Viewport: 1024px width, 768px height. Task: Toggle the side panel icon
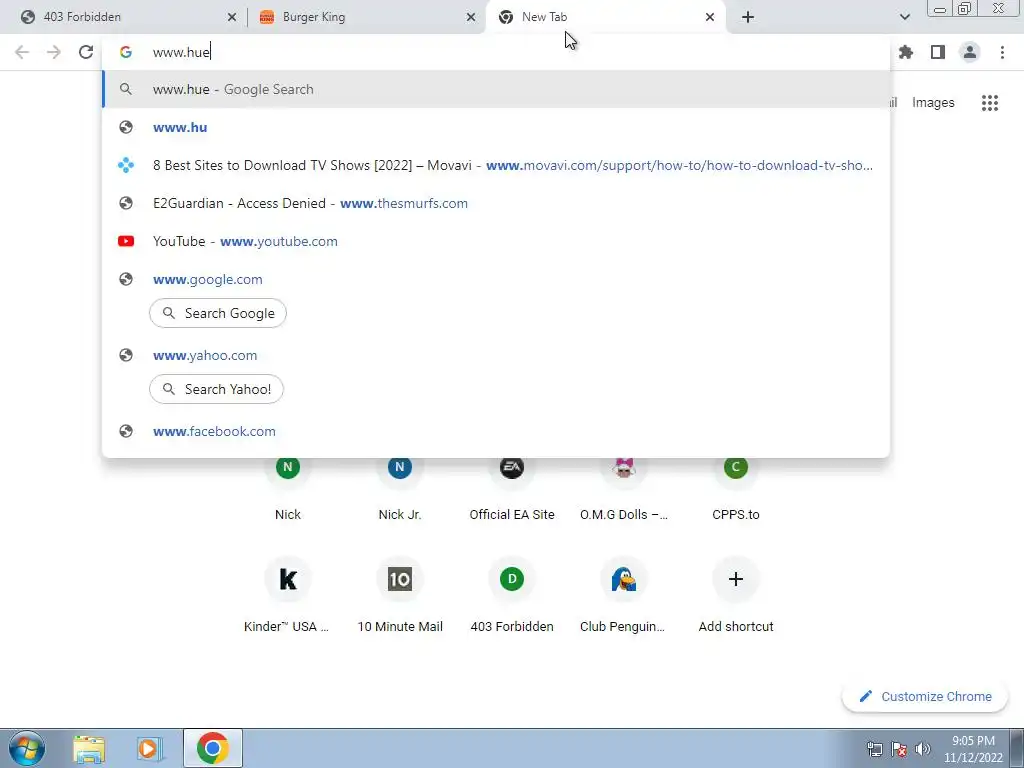[x=938, y=52]
